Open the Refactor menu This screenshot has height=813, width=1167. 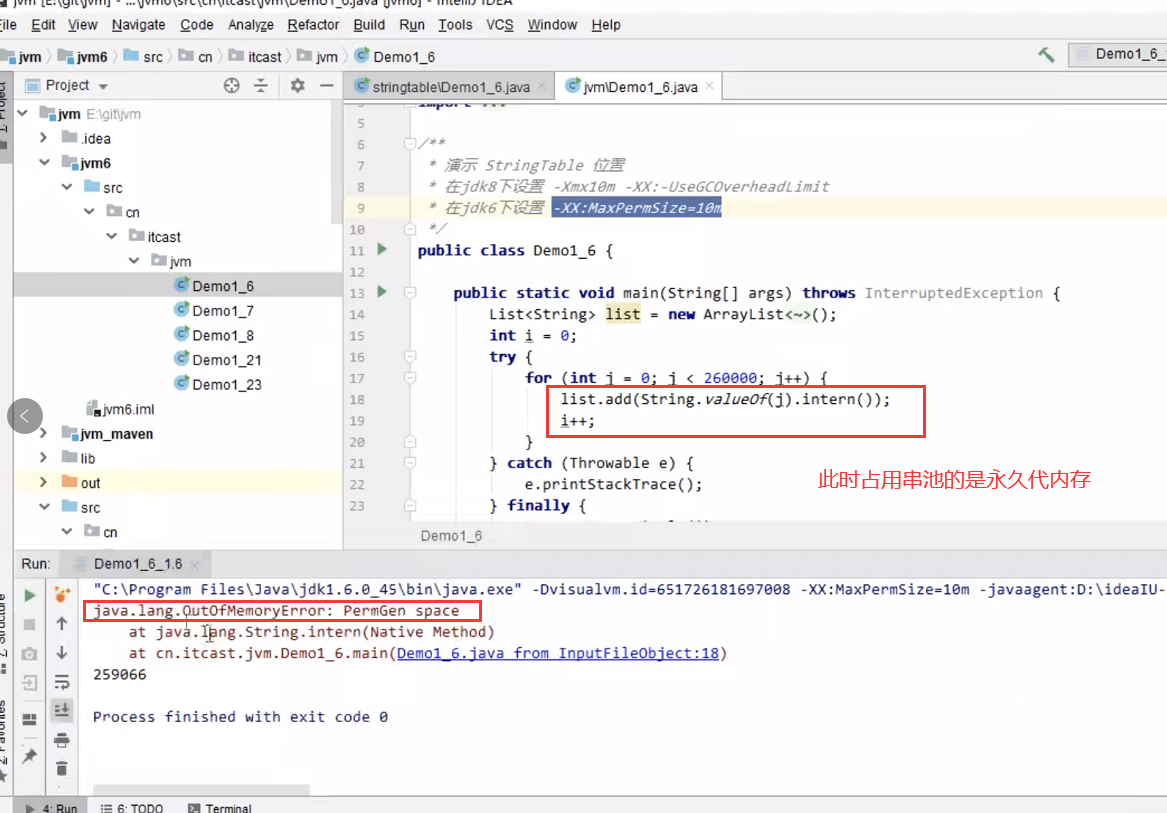(x=313, y=24)
